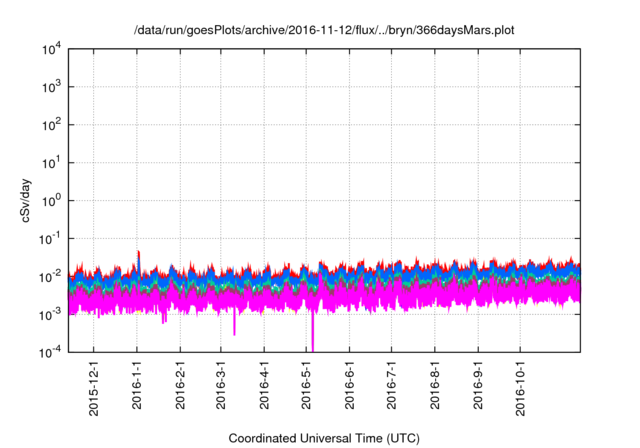Select the 2015-12-1 date tick label

pyautogui.click(x=94, y=390)
